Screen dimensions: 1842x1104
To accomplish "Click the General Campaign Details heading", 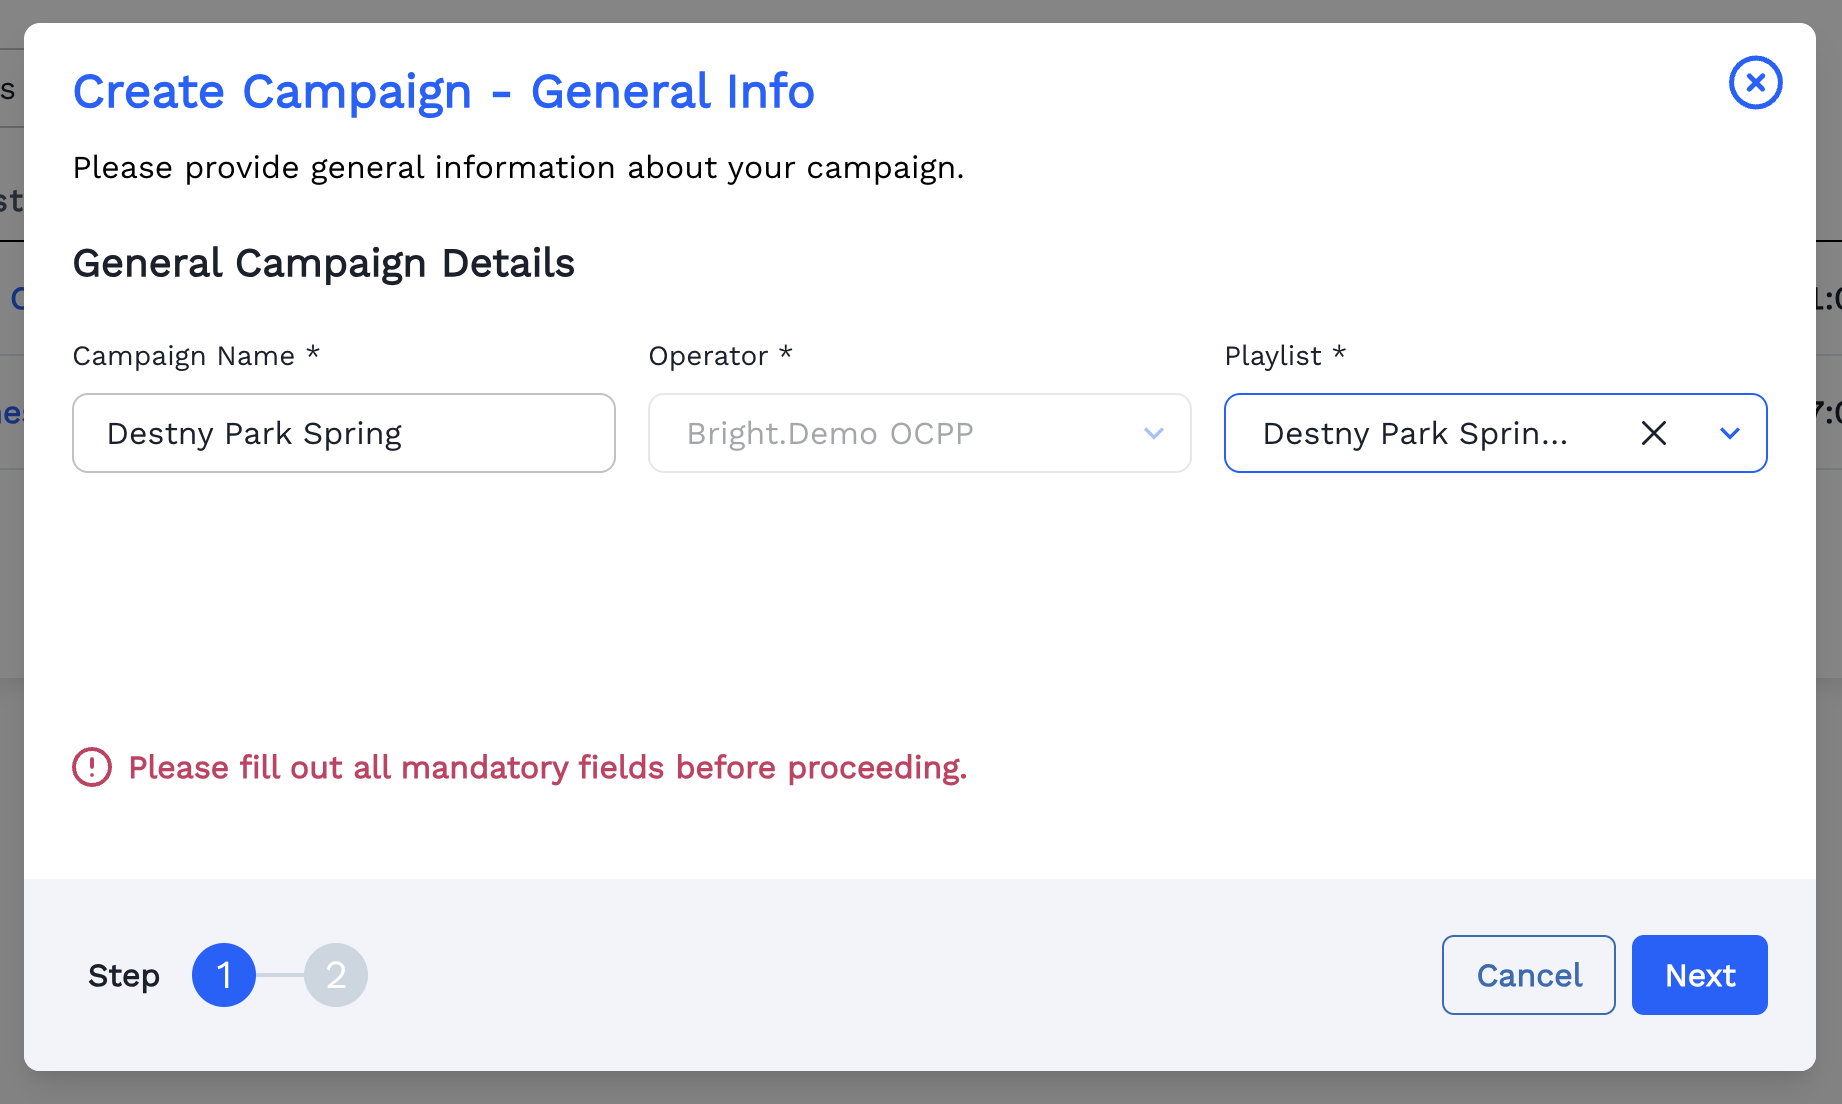I will [323, 263].
